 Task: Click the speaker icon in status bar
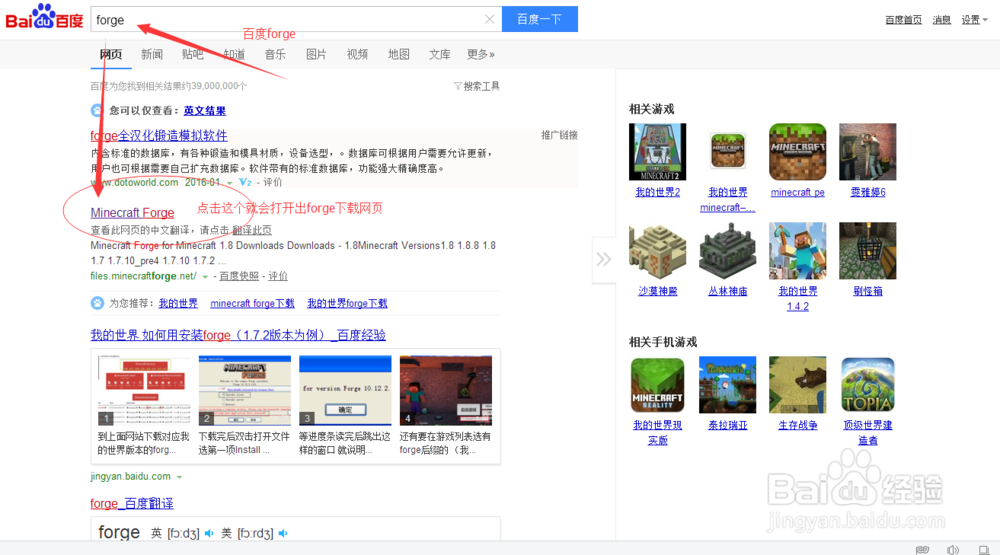(953, 550)
